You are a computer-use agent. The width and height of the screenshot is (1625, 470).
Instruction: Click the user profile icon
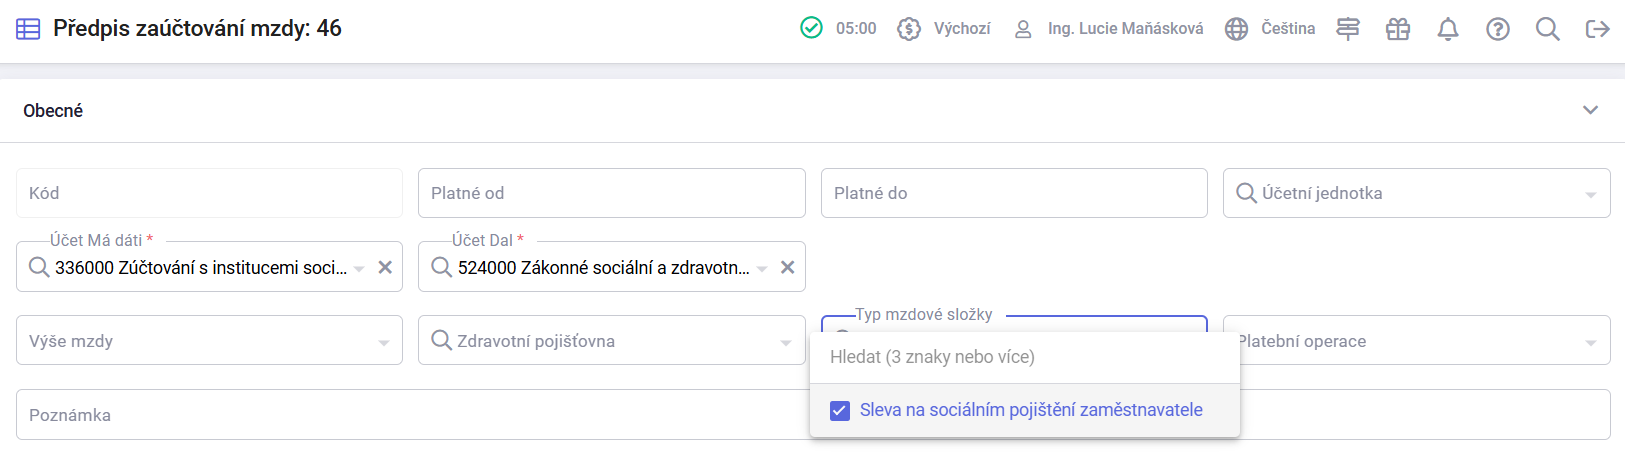[1023, 29]
